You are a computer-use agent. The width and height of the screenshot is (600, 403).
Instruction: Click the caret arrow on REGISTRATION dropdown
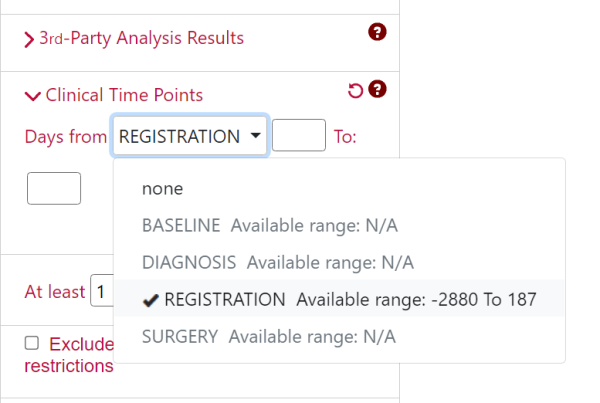tap(255, 135)
